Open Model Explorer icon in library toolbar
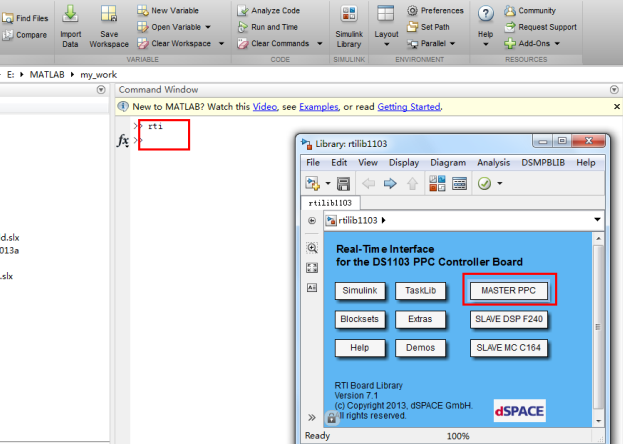 click(x=459, y=184)
